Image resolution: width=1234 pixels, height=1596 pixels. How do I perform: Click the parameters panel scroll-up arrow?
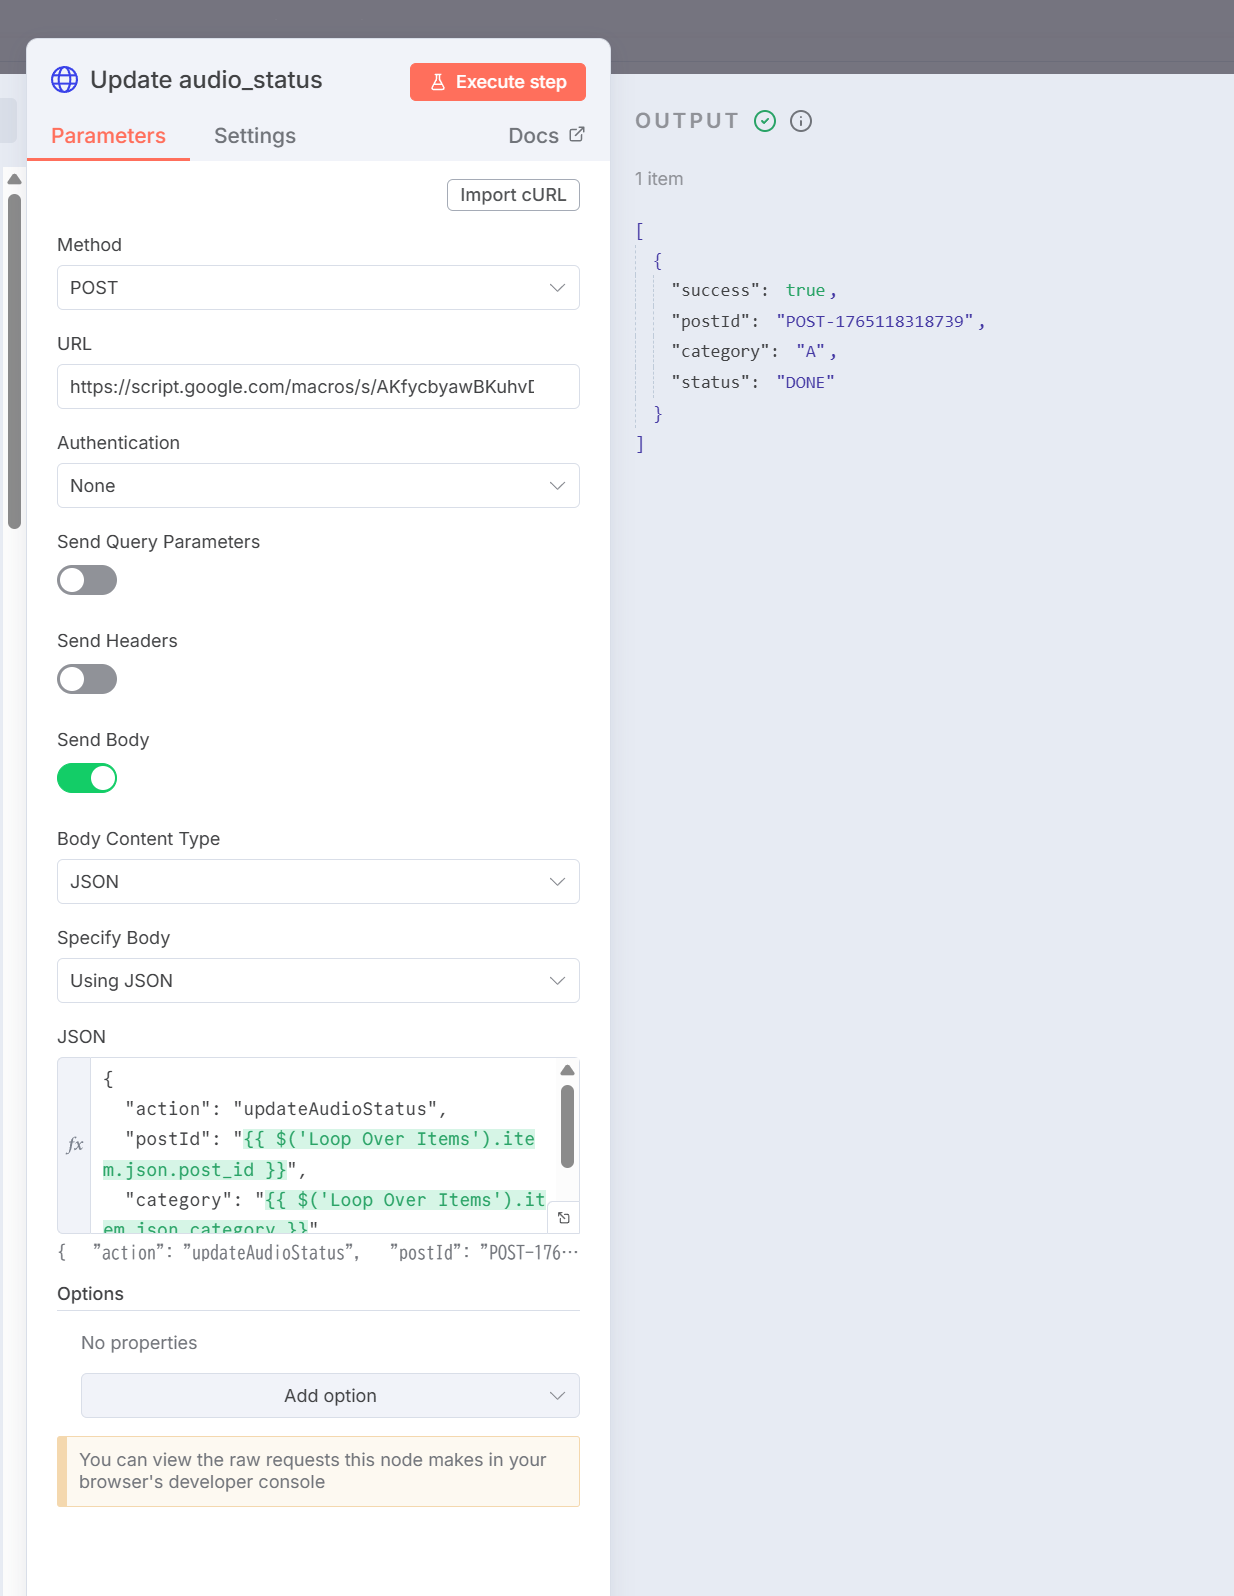(x=14, y=179)
